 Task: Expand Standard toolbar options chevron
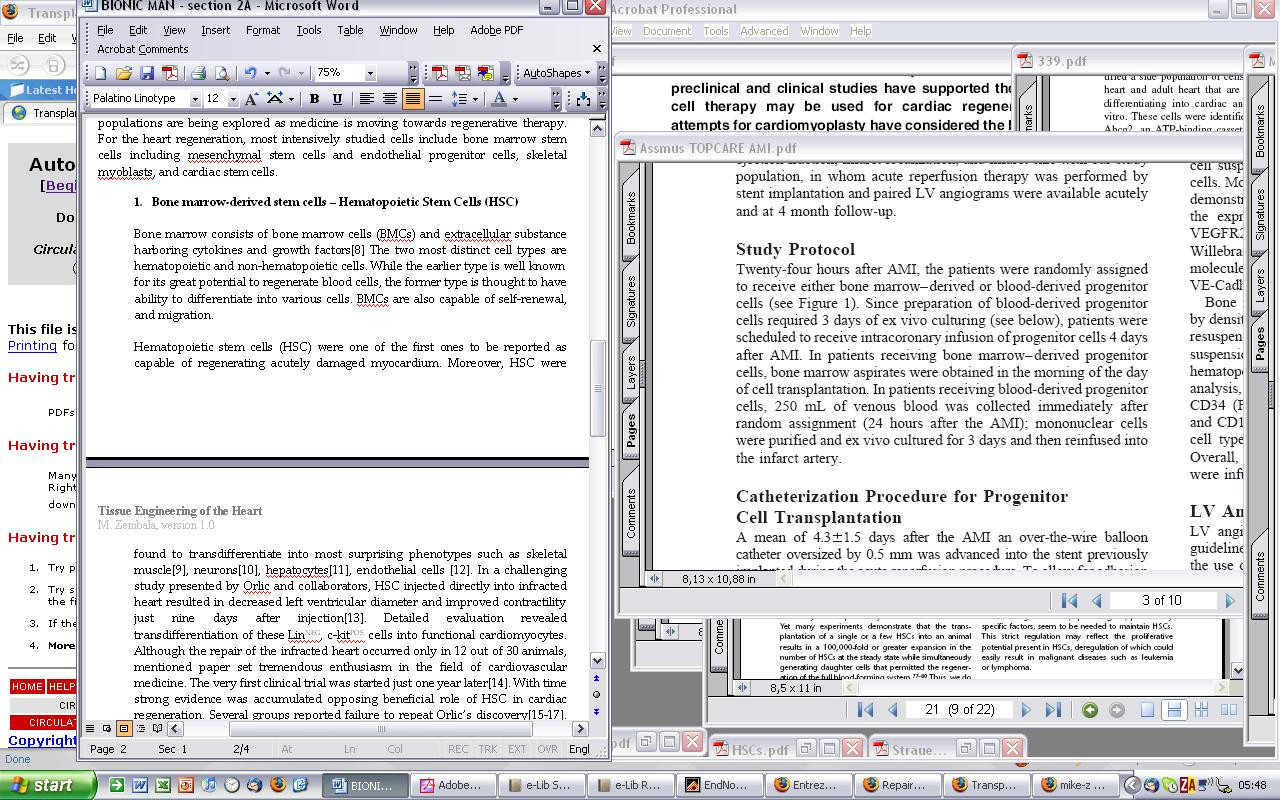pos(413,73)
